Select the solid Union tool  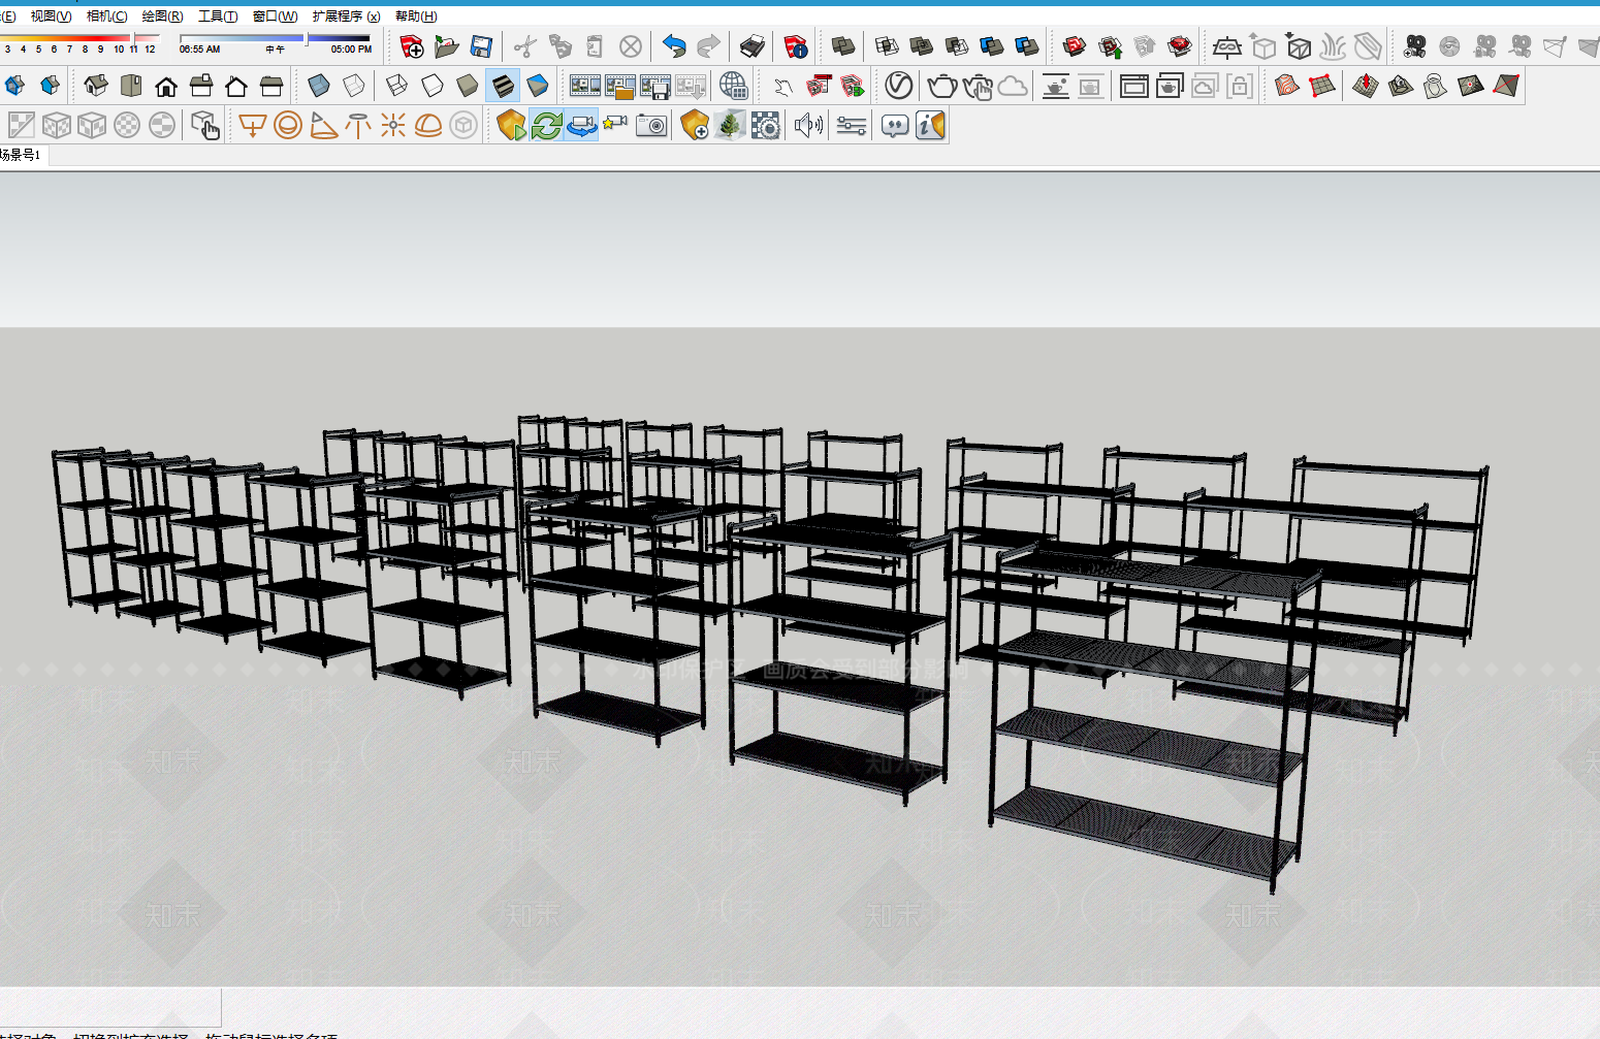click(x=921, y=46)
